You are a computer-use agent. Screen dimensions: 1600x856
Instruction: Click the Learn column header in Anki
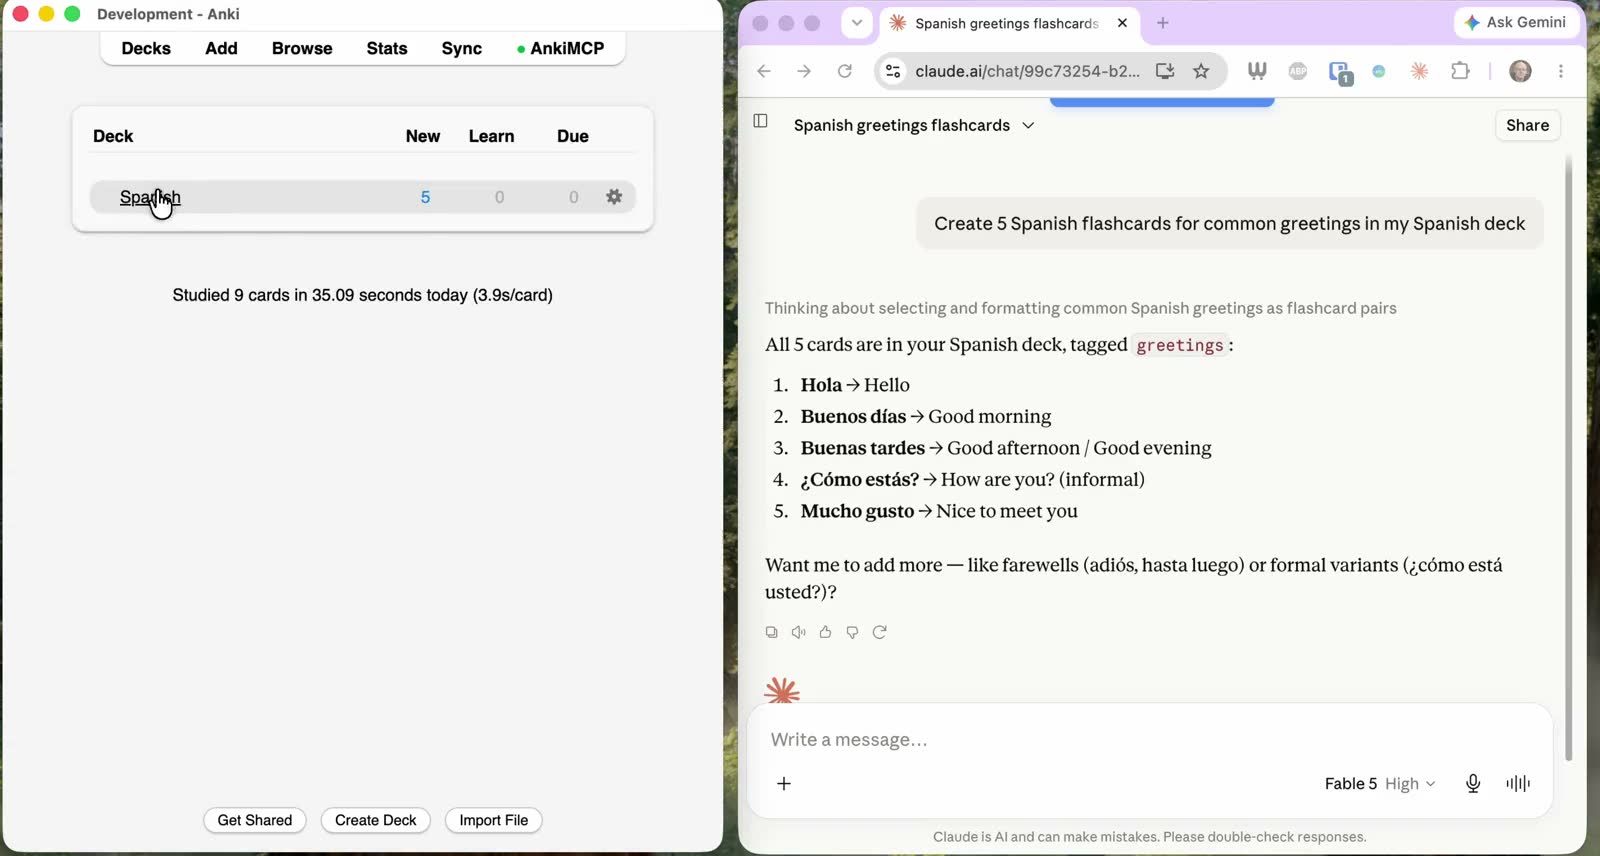coord(491,136)
